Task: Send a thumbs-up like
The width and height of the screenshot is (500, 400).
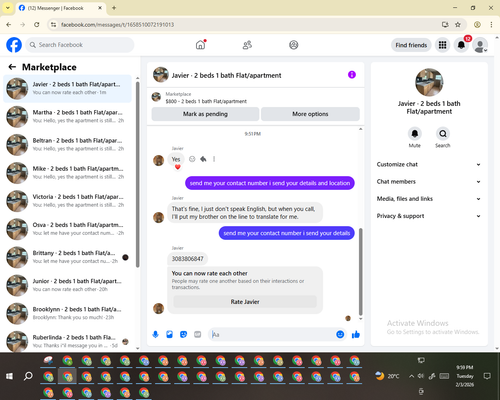Action: click(x=356, y=334)
